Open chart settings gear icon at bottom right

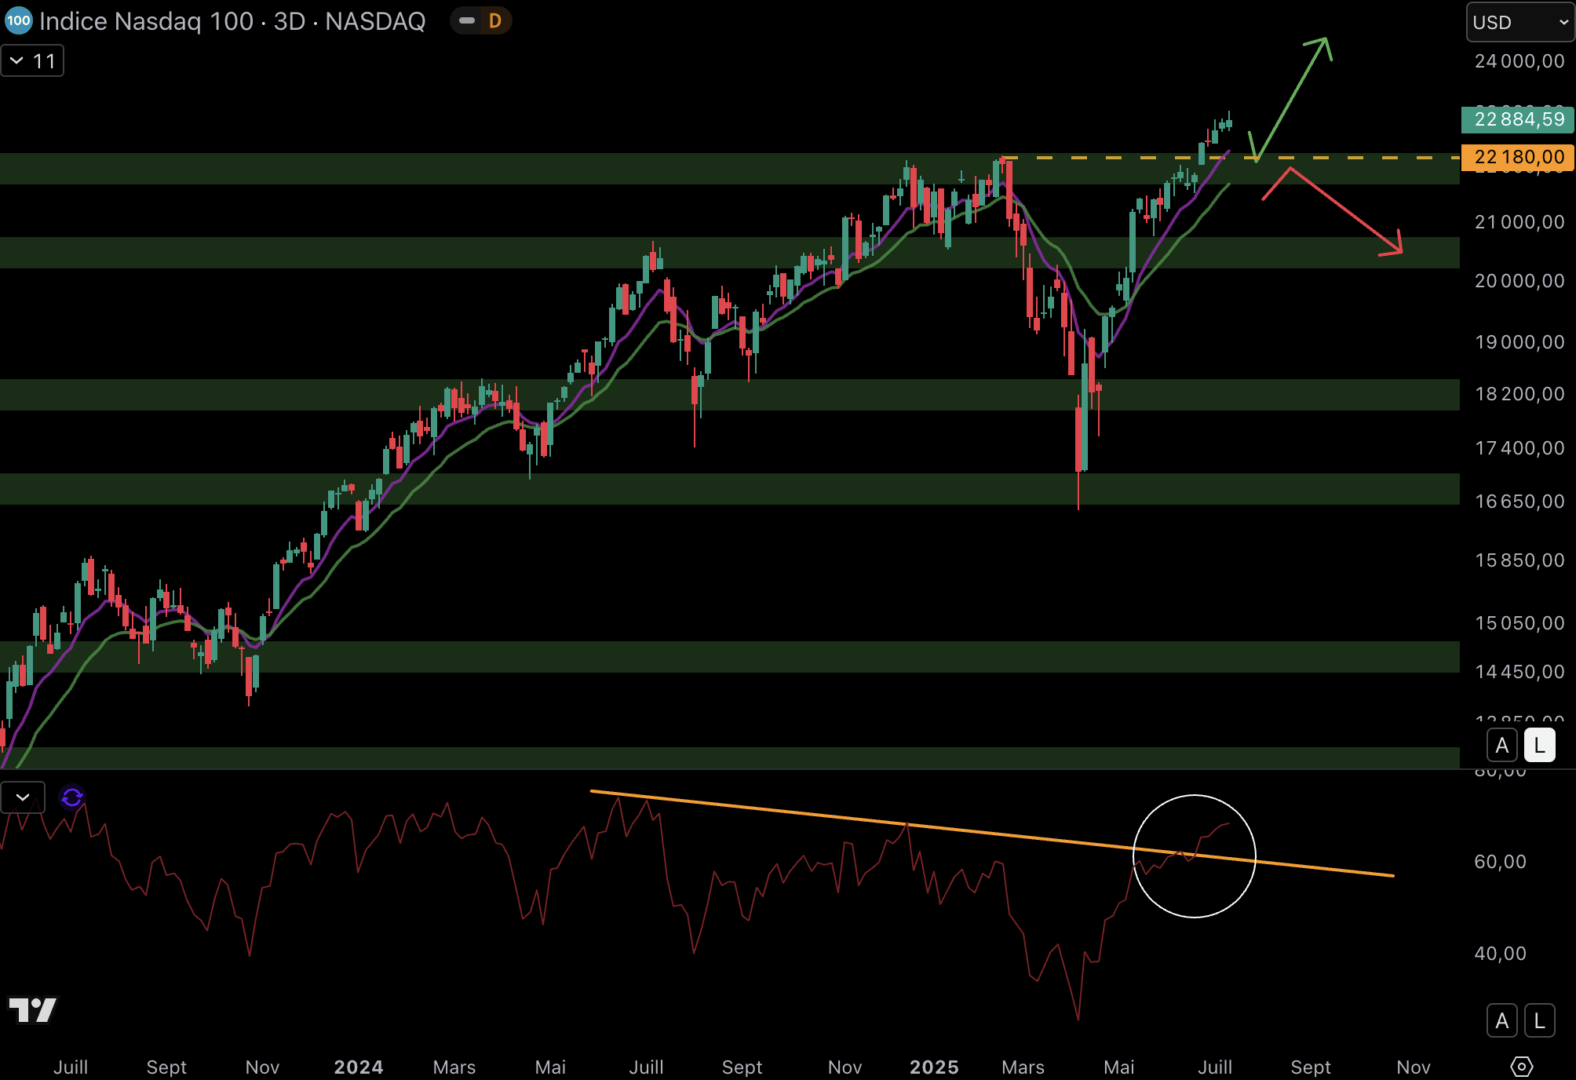coord(1521,1067)
